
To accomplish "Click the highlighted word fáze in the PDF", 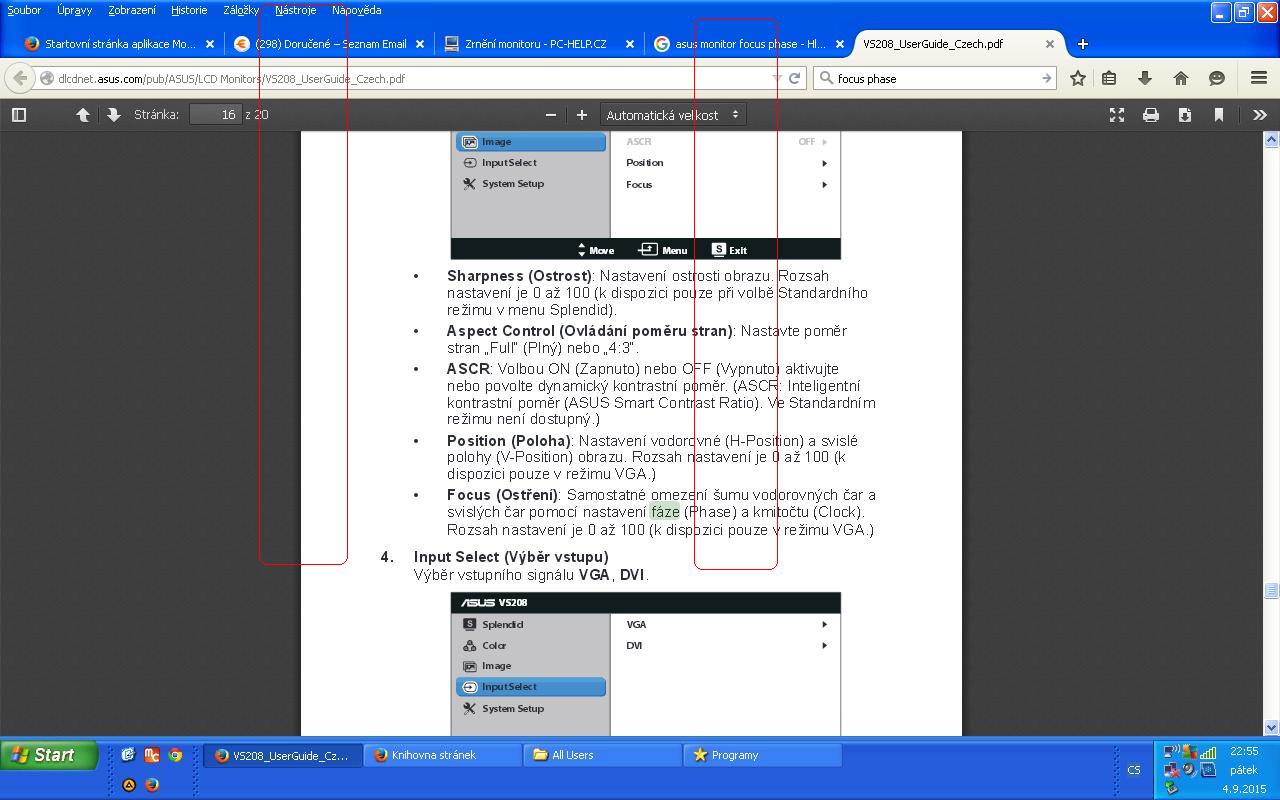I will point(665,512).
